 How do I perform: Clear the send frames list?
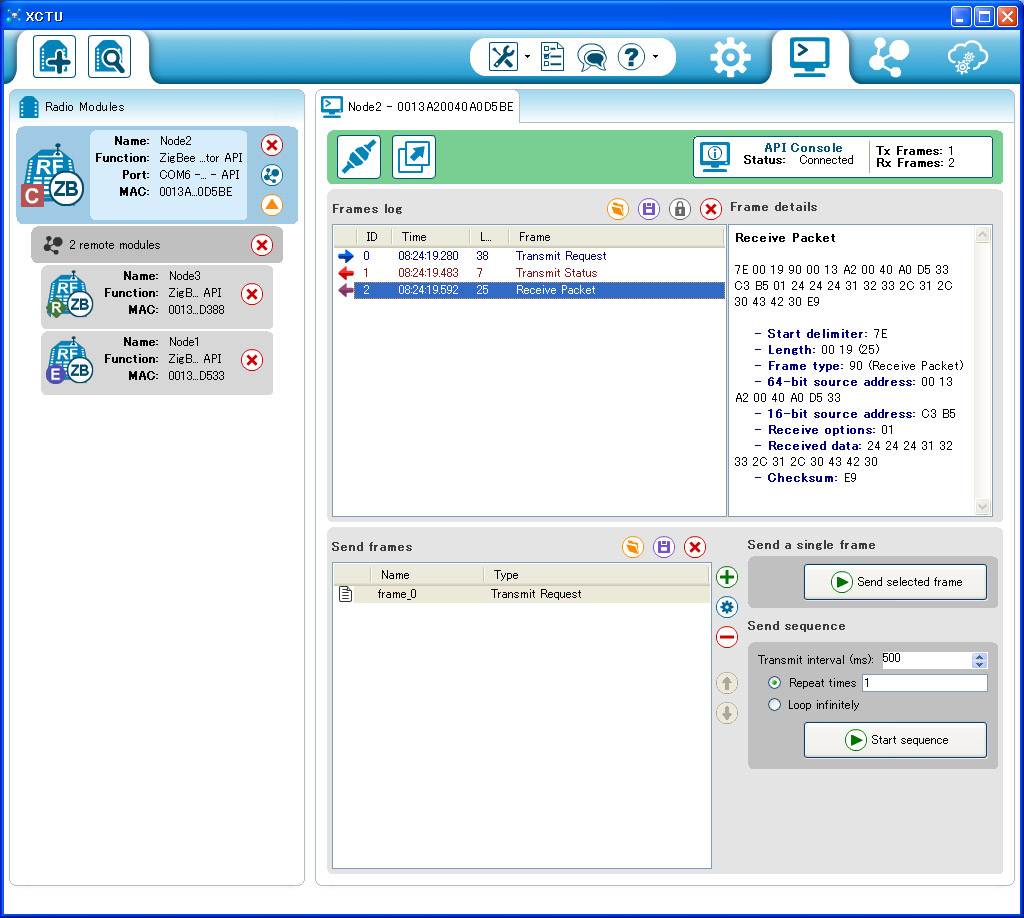(x=695, y=547)
